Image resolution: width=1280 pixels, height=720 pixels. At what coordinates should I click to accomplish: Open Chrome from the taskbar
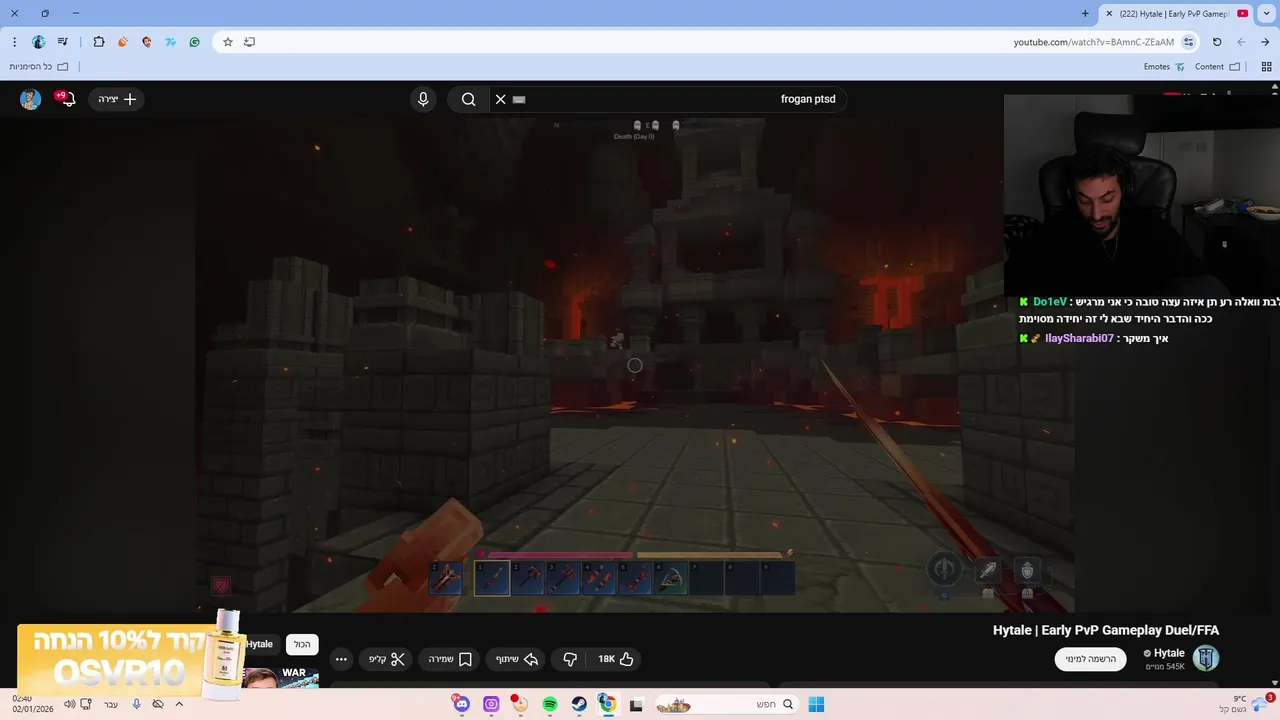coord(607,704)
